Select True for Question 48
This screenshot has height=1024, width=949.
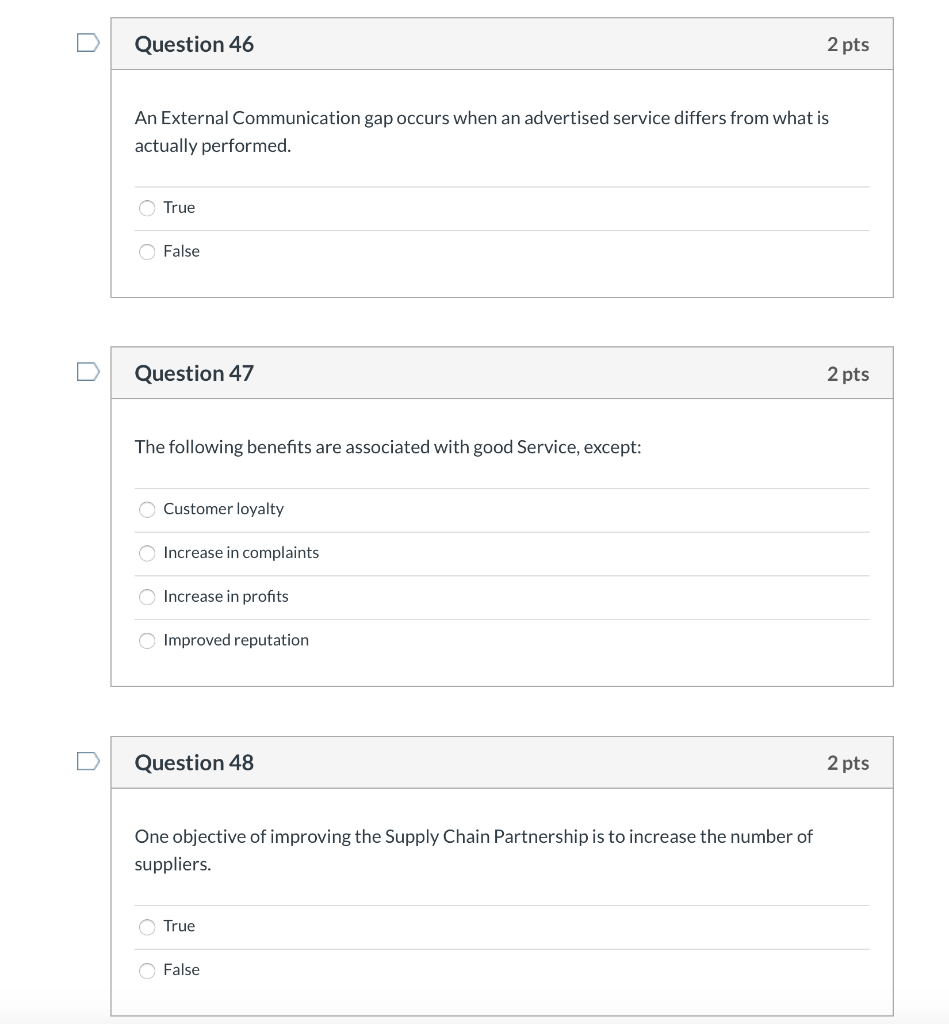[x=147, y=926]
